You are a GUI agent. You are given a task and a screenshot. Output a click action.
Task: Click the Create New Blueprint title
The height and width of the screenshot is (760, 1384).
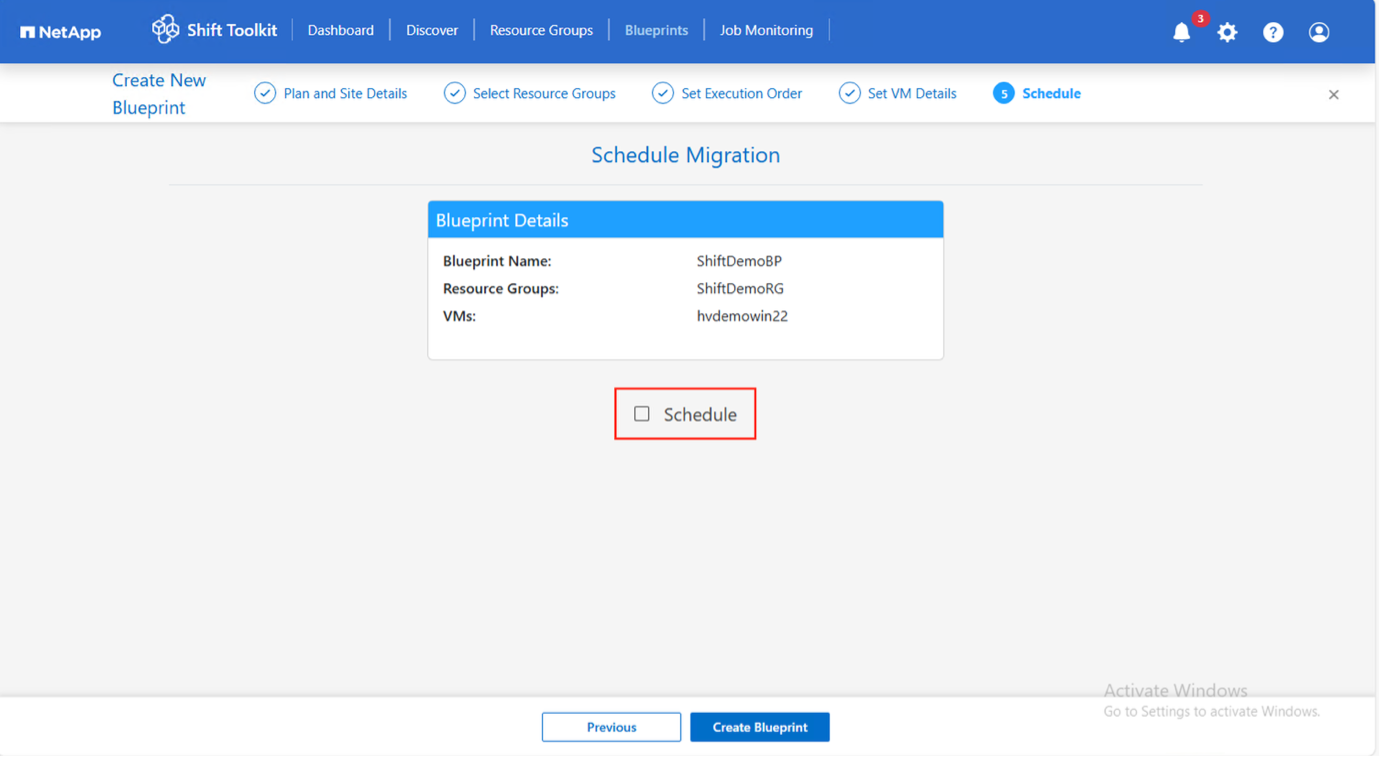coord(159,93)
